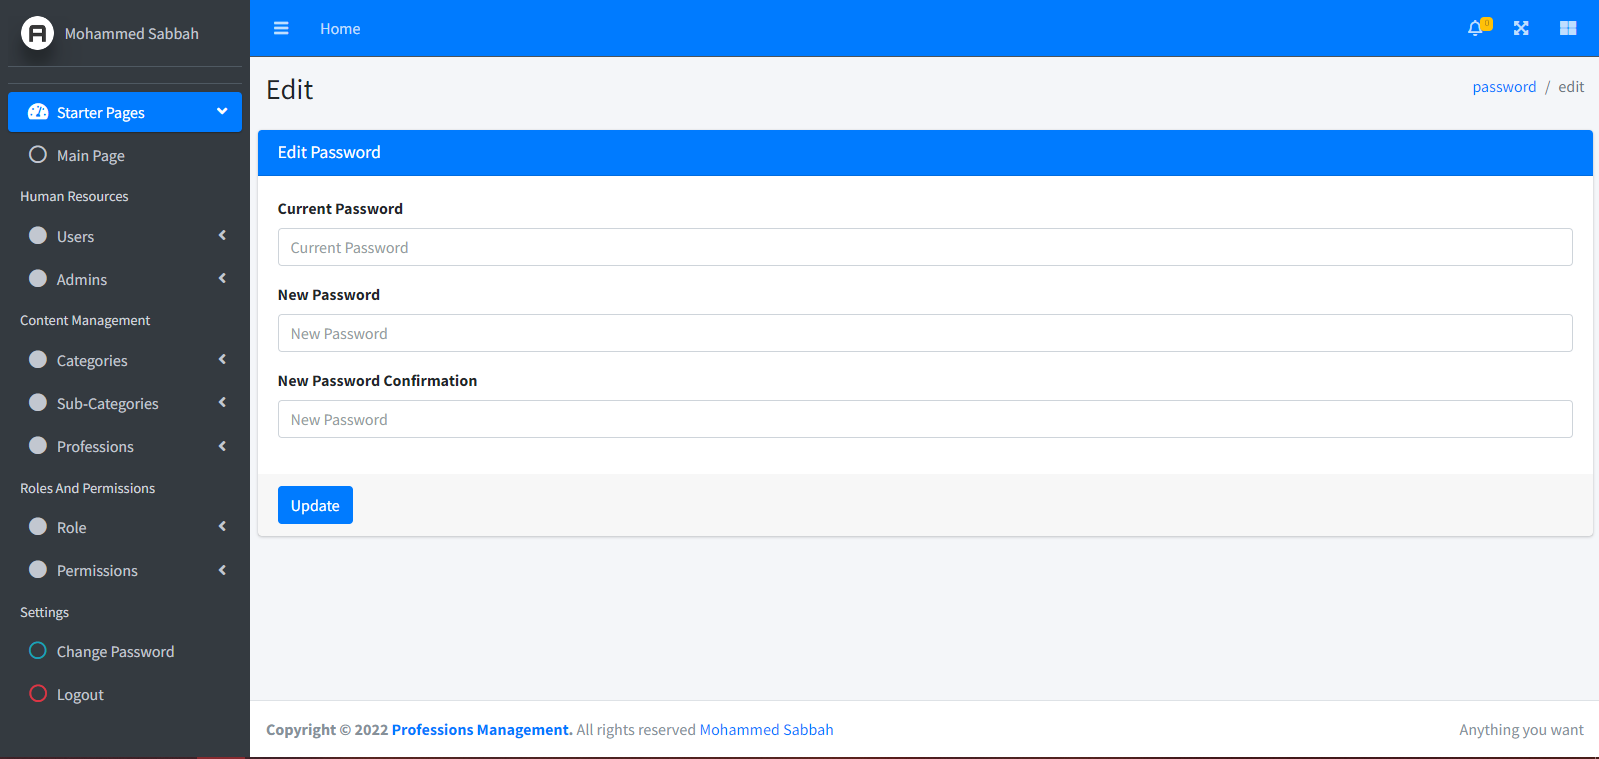Click the red circle icon beside Logout

point(38,694)
